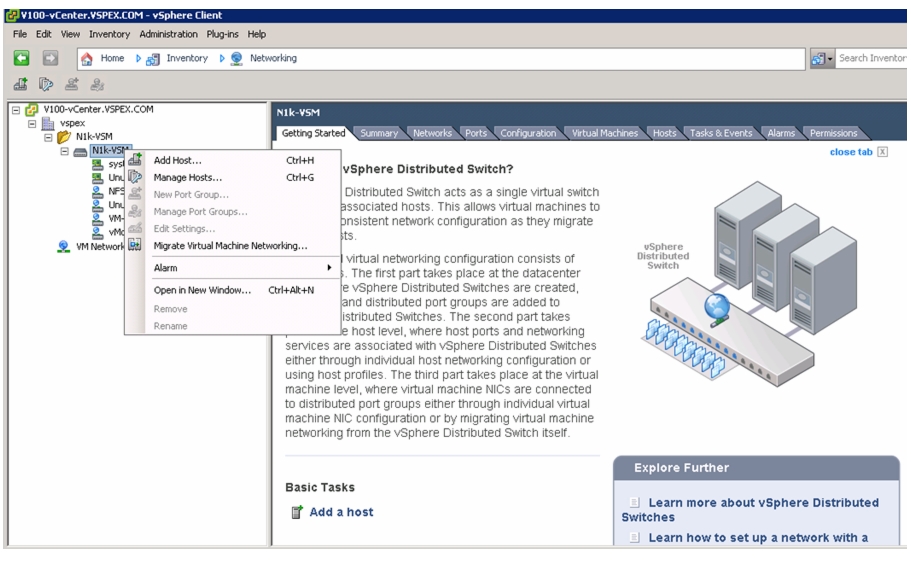Click the Networking globe icon in breadcrumb
Image resolution: width=911 pixels, height=579 pixels.
[x=236, y=59]
